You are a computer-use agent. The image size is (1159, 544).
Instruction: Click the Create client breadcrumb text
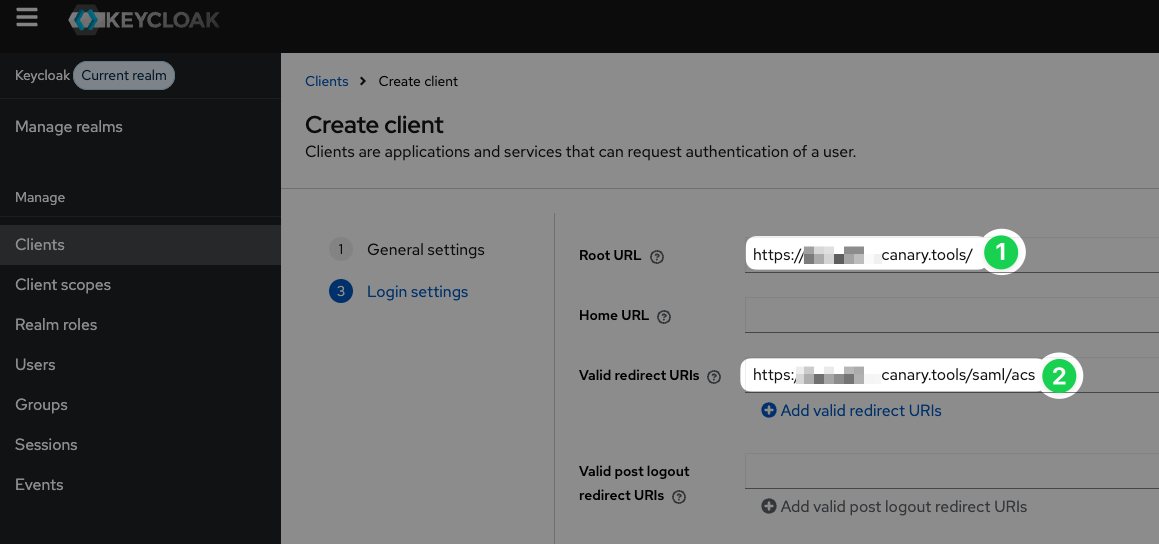pyautogui.click(x=418, y=81)
